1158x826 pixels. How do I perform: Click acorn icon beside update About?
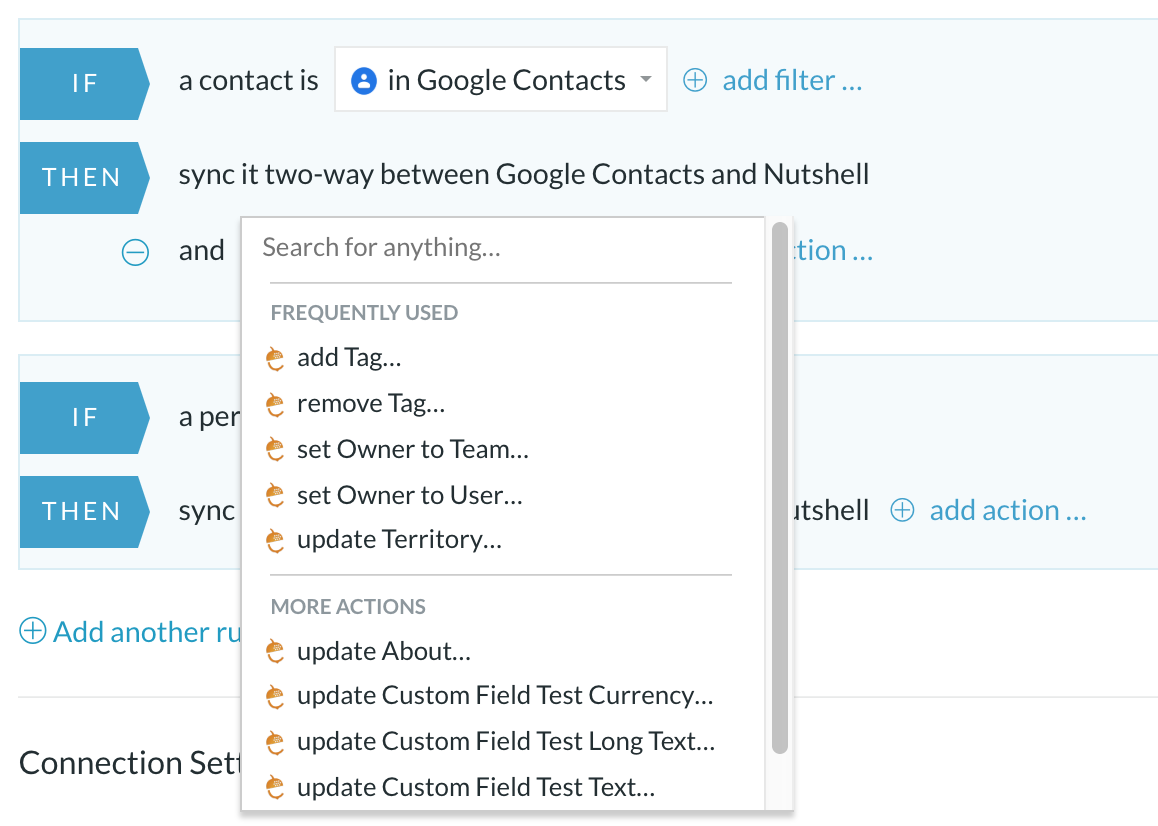tap(275, 652)
